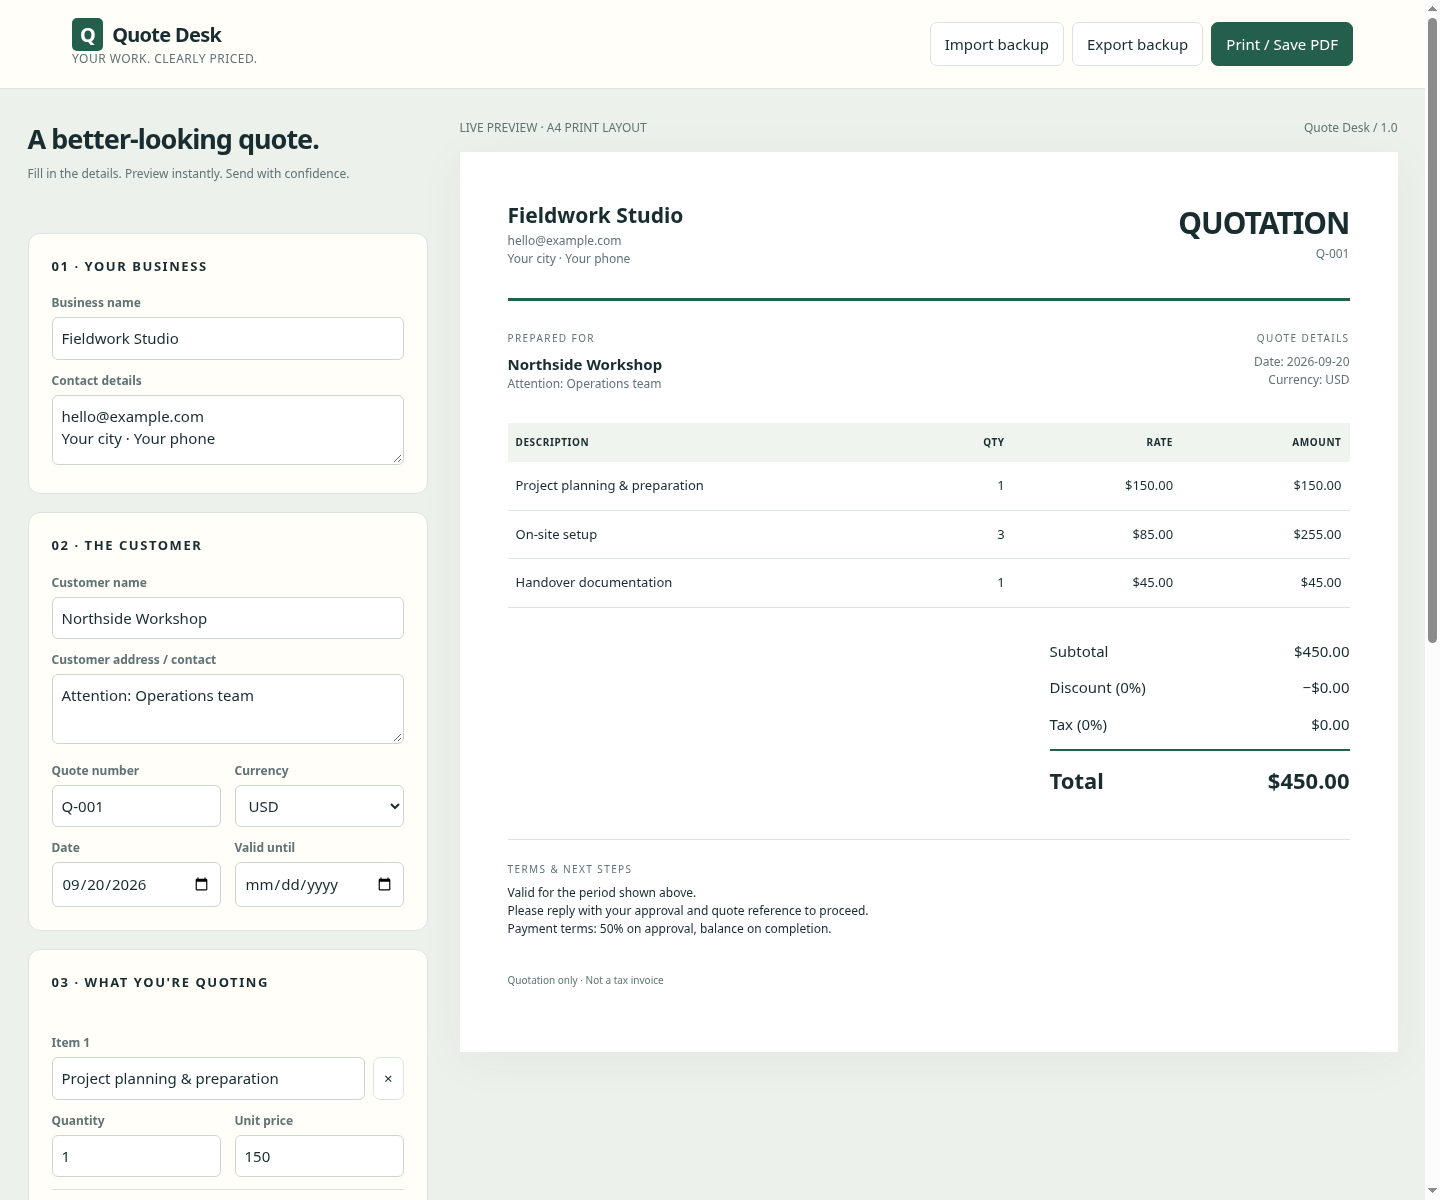Click the Item 1 description input
Viewport: 1440px width, 1200px height.
(208, 1078)
